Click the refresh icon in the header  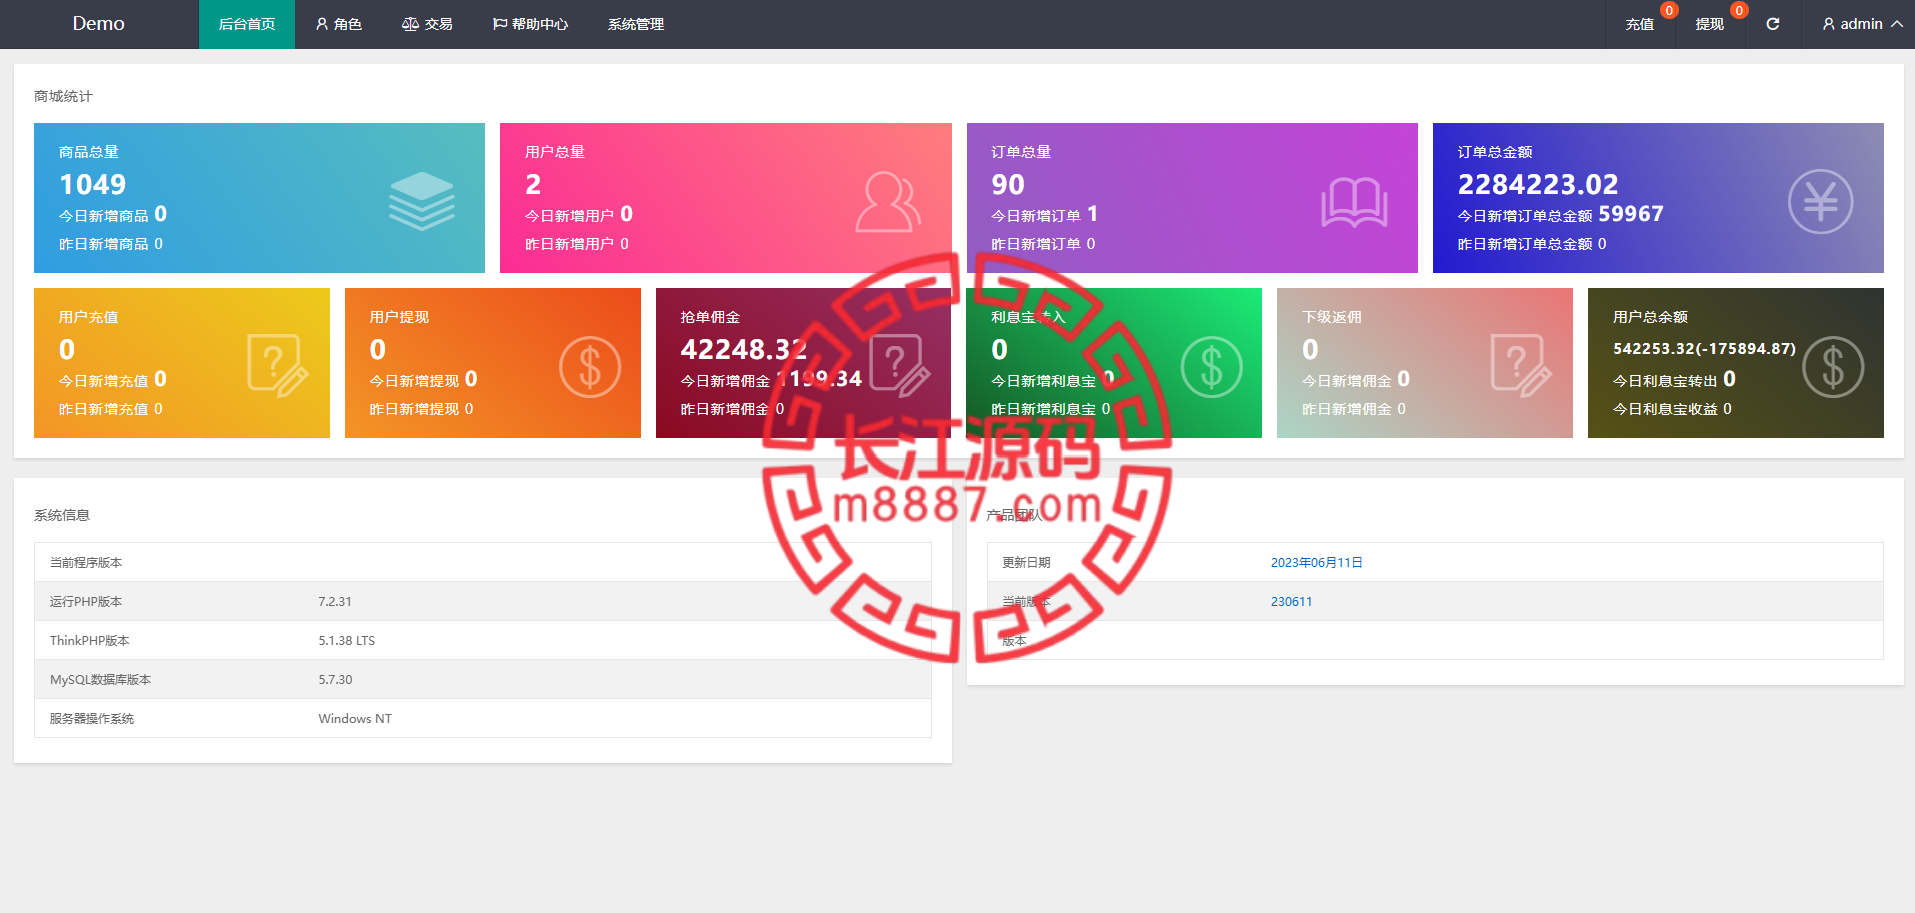[x=1773, y=24]
